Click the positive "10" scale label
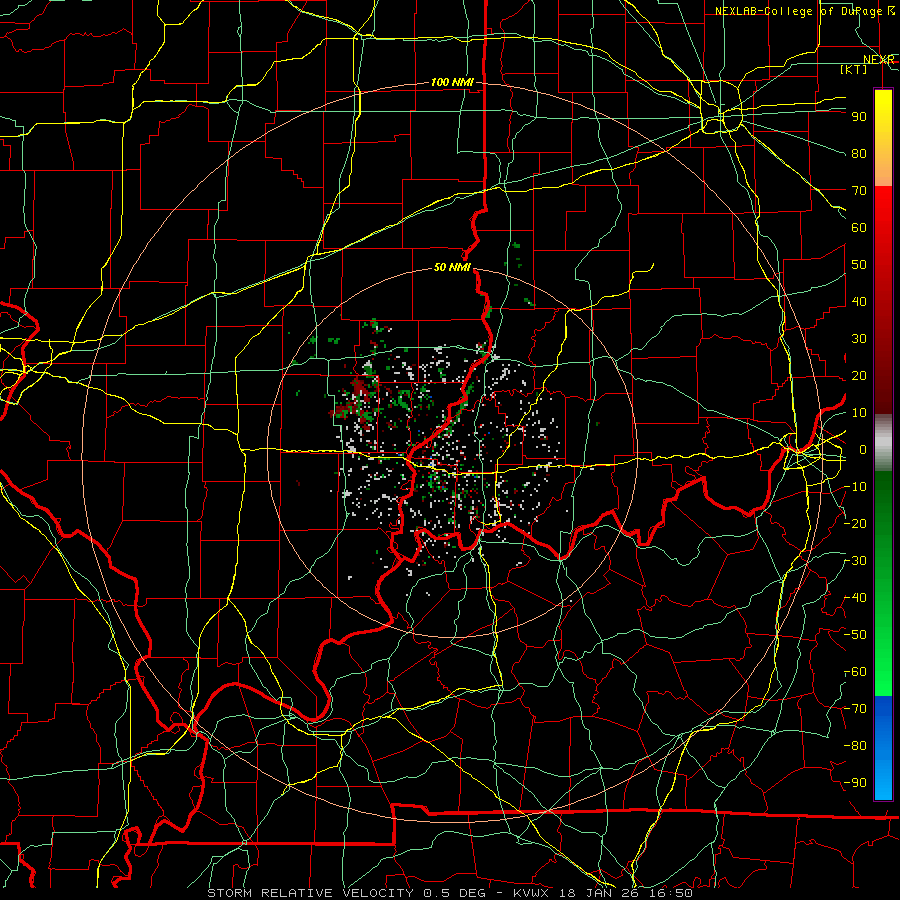Viewport: 900px width, 900px height. pyautogui.click(x=859, y=413)
